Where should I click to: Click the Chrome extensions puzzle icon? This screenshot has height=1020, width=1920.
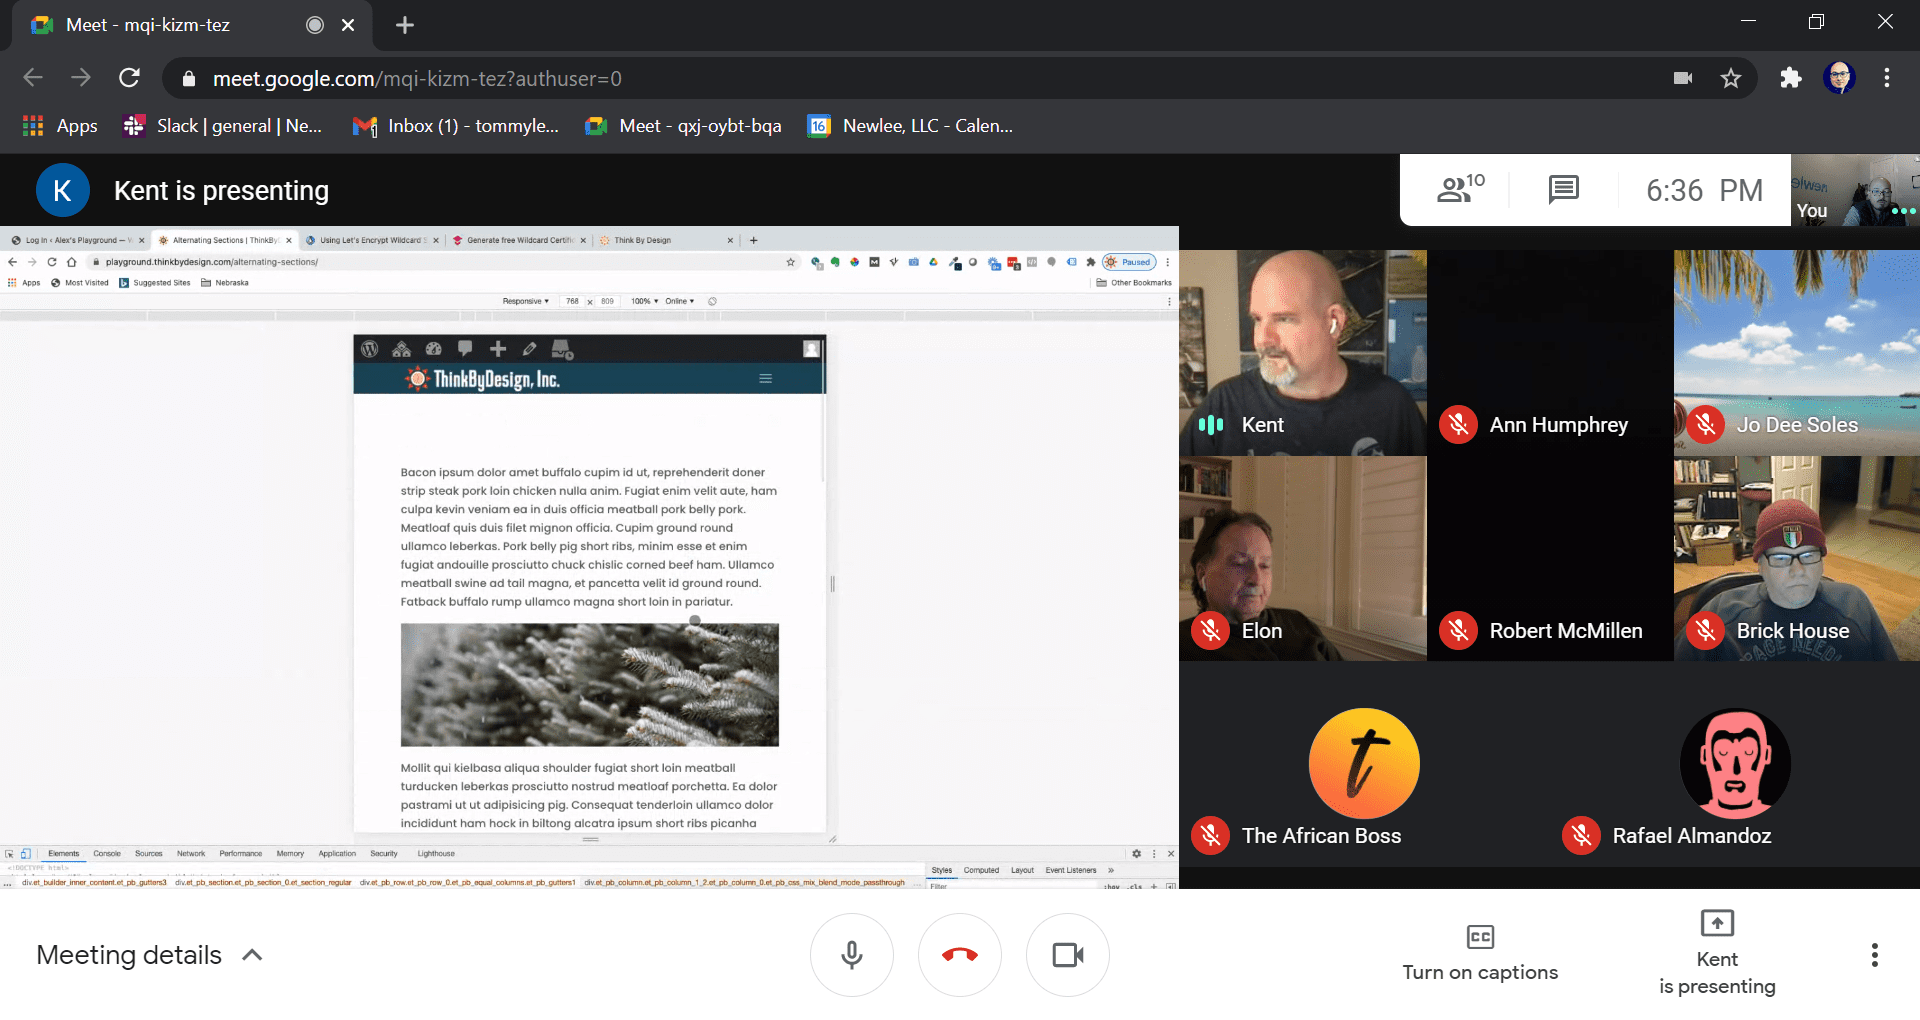point(1790,78)
